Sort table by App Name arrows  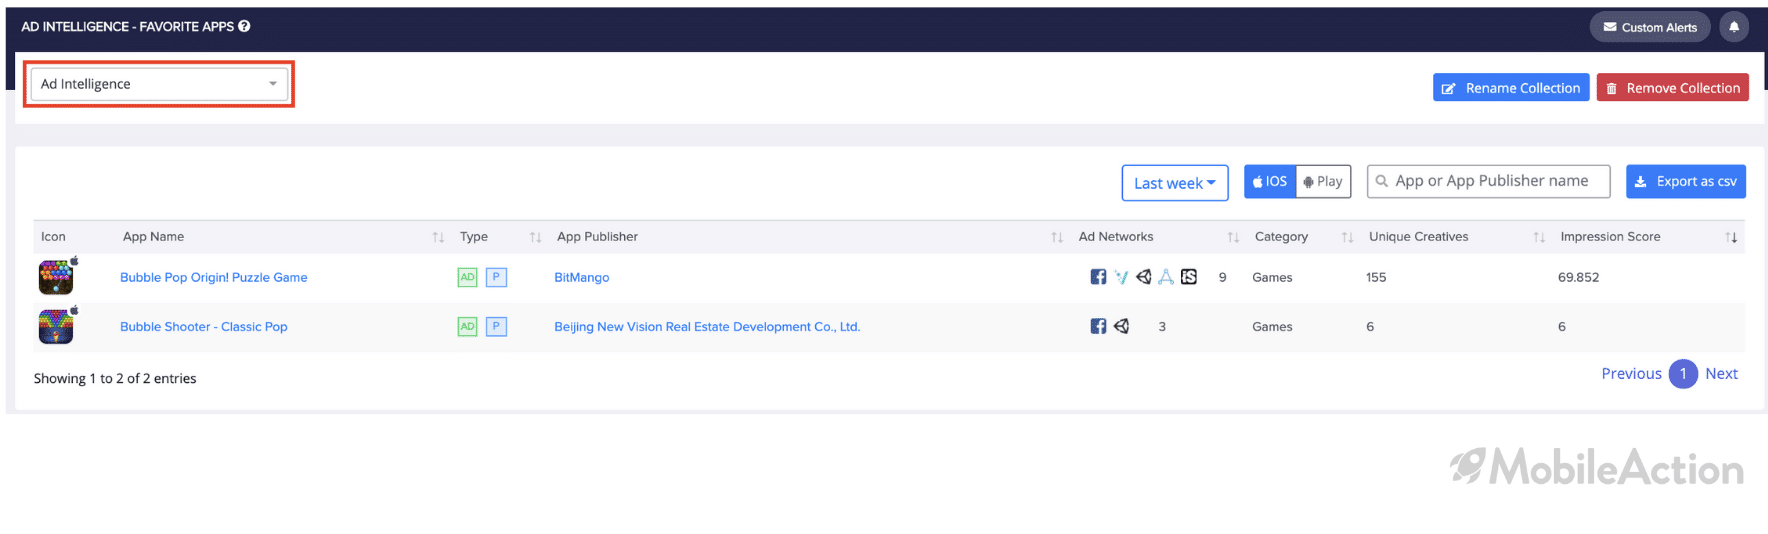(438, 237)
